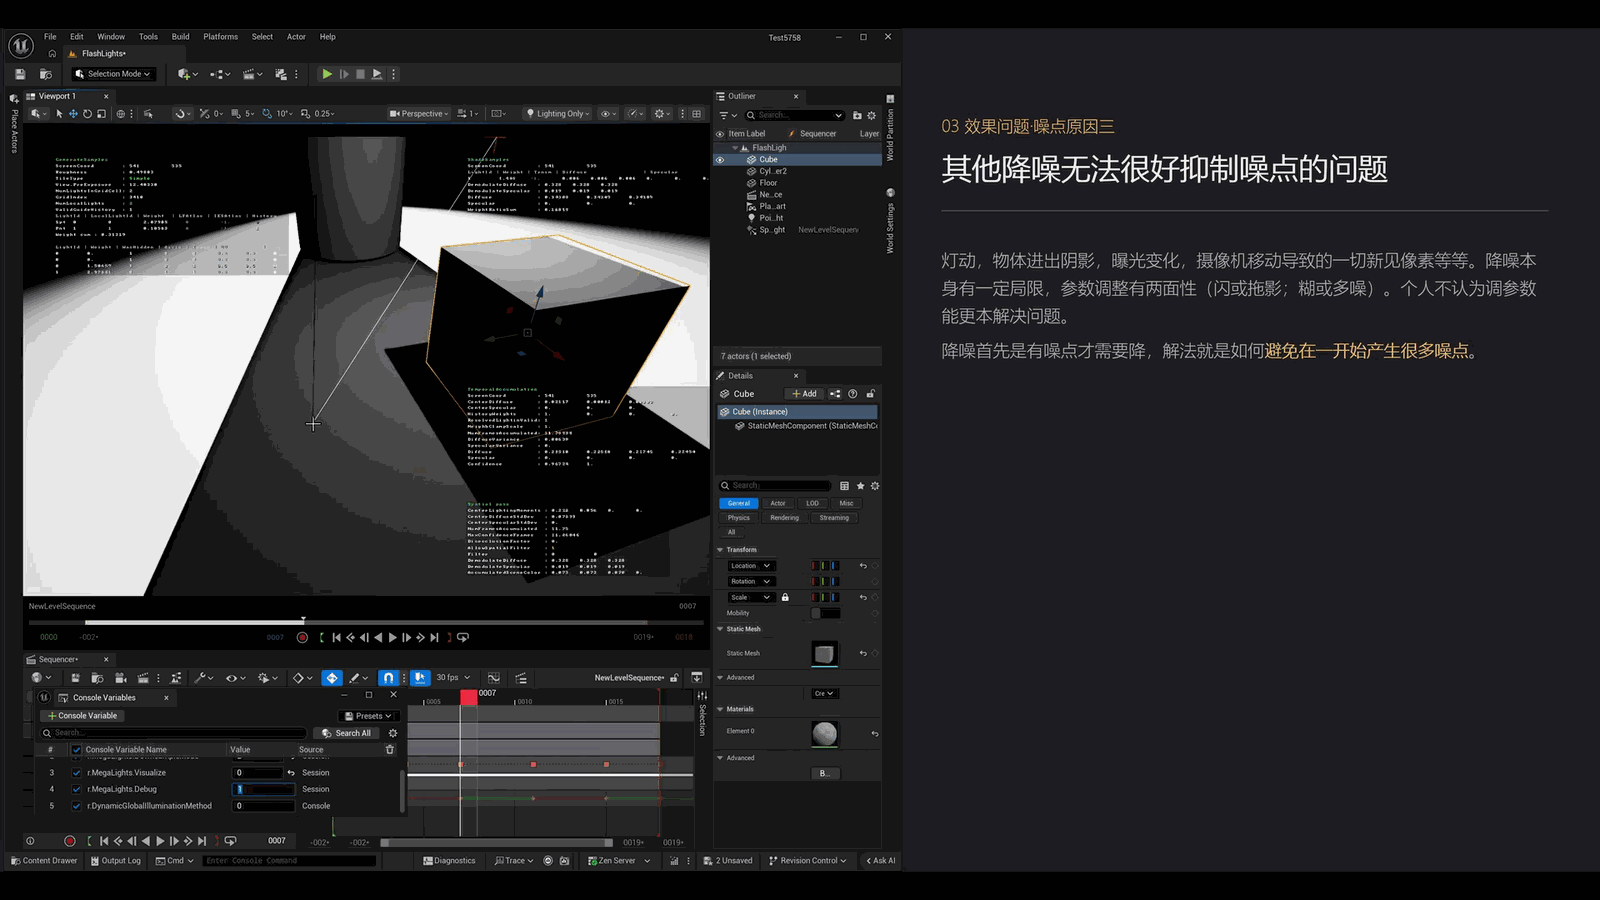Toggle the Console Variable Name header checkbox
The height and width of the screenshot is (900, 1600).
coord(76,749)
